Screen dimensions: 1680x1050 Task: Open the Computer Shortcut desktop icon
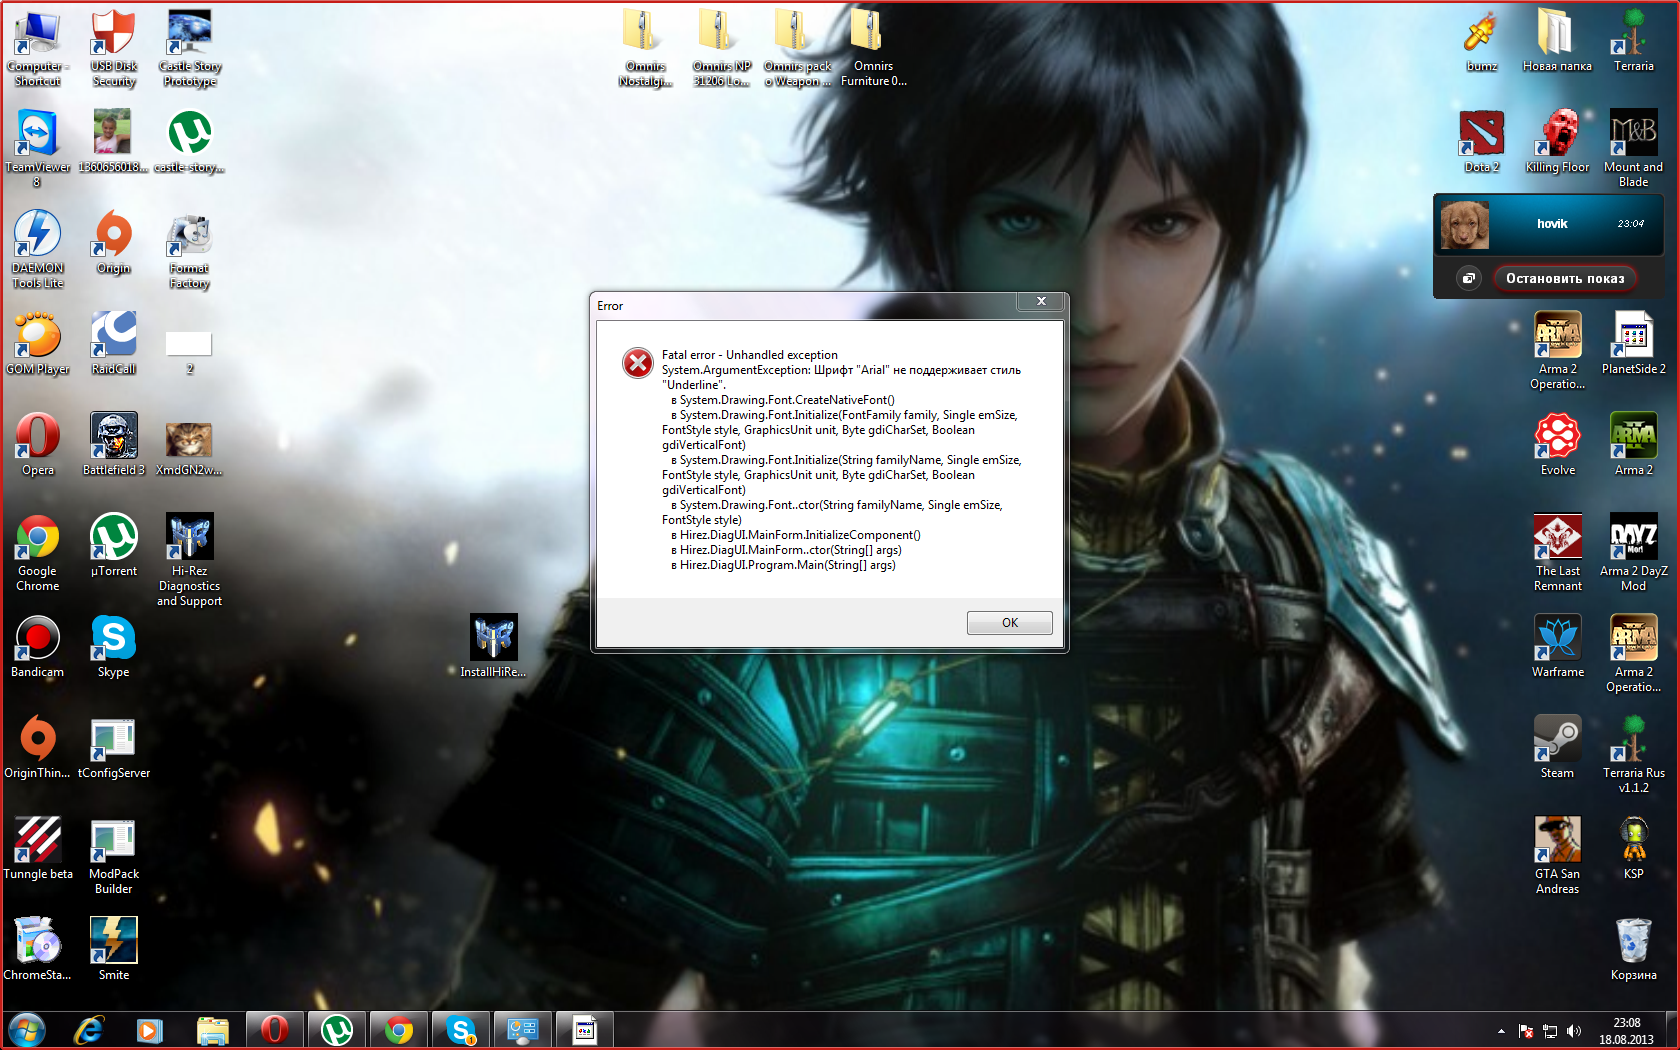38,48
